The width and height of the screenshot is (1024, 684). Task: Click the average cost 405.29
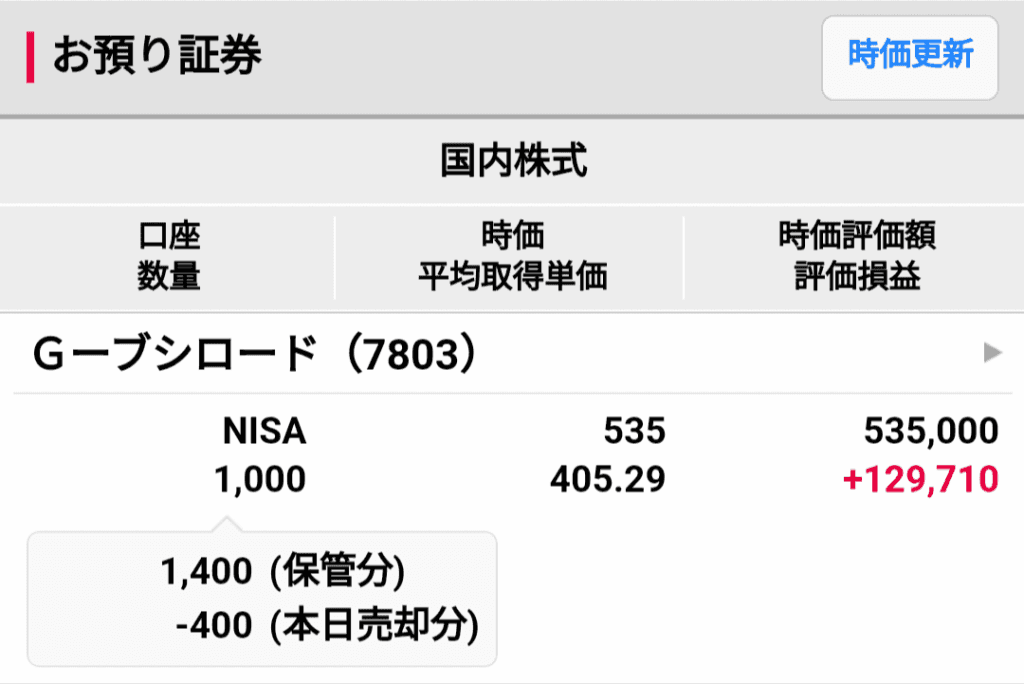(x=608, y=480)
